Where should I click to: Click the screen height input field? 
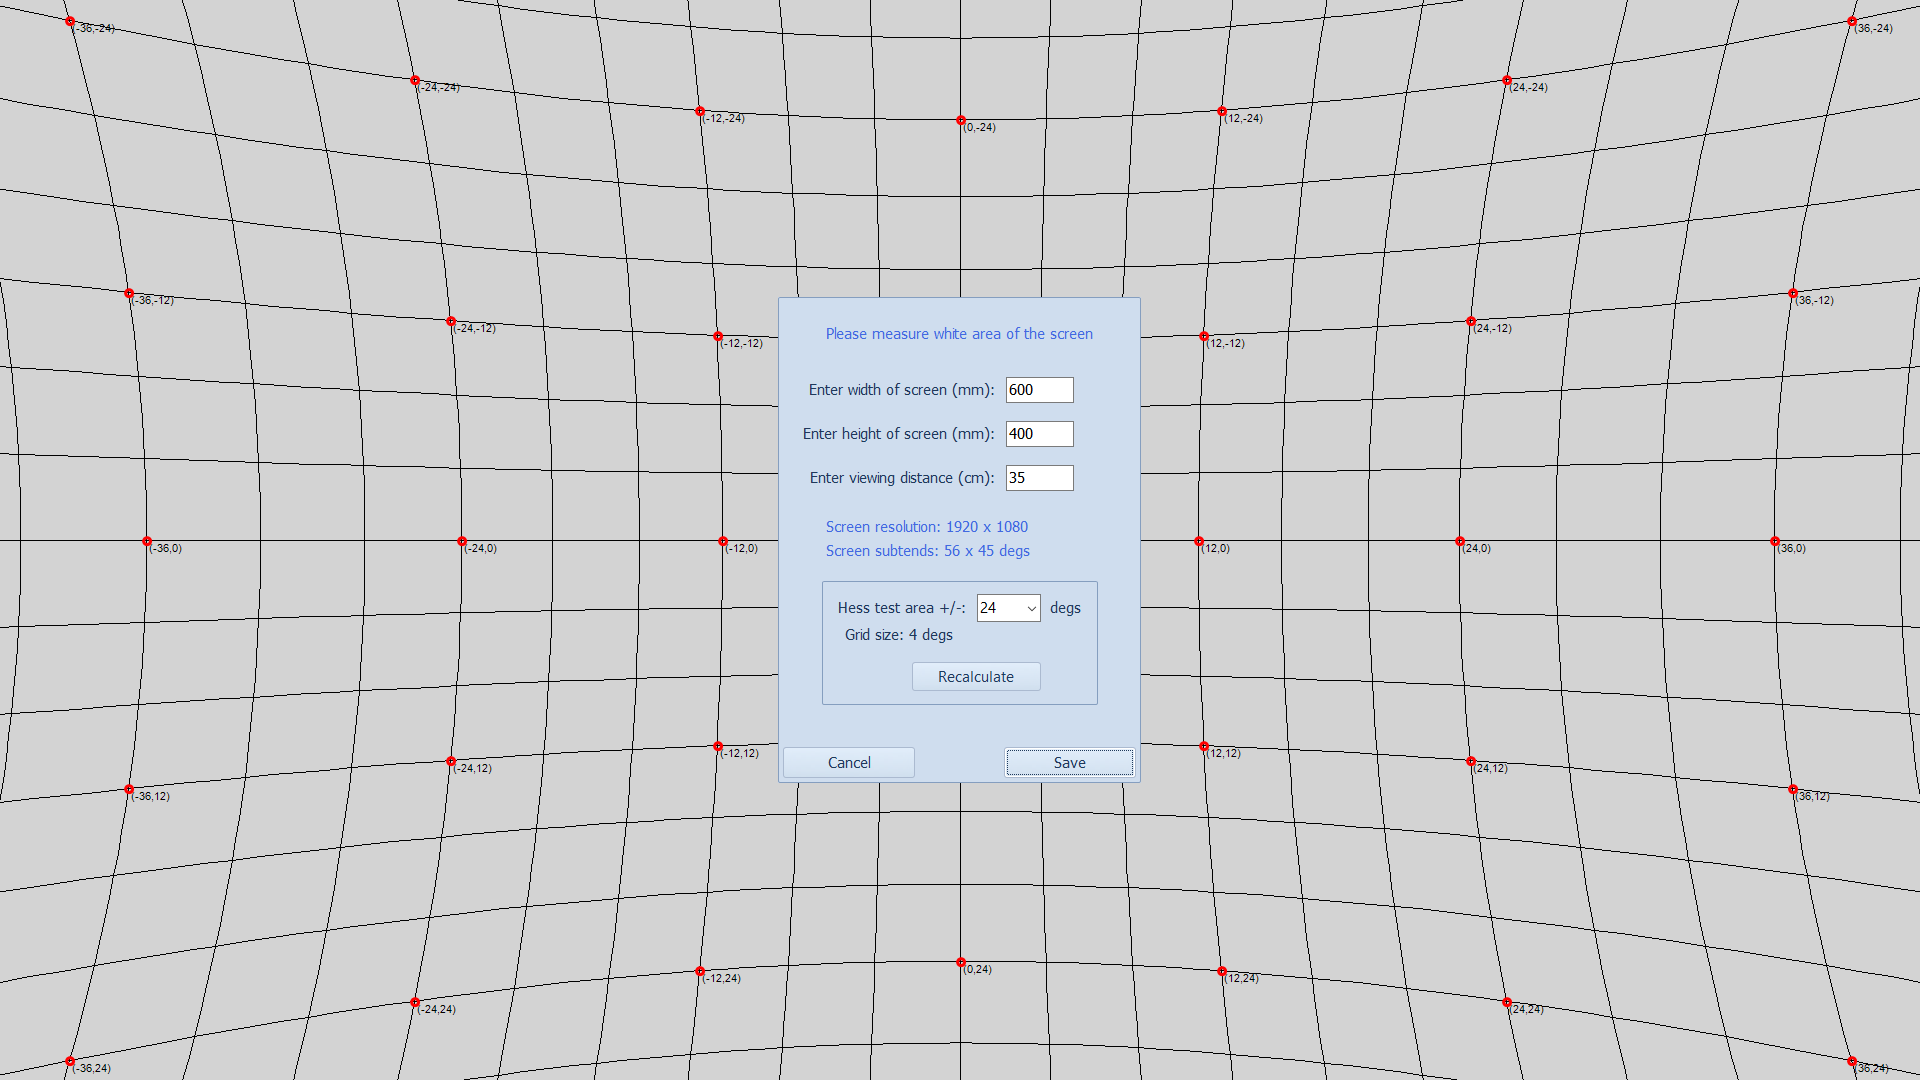point(1039,434)
